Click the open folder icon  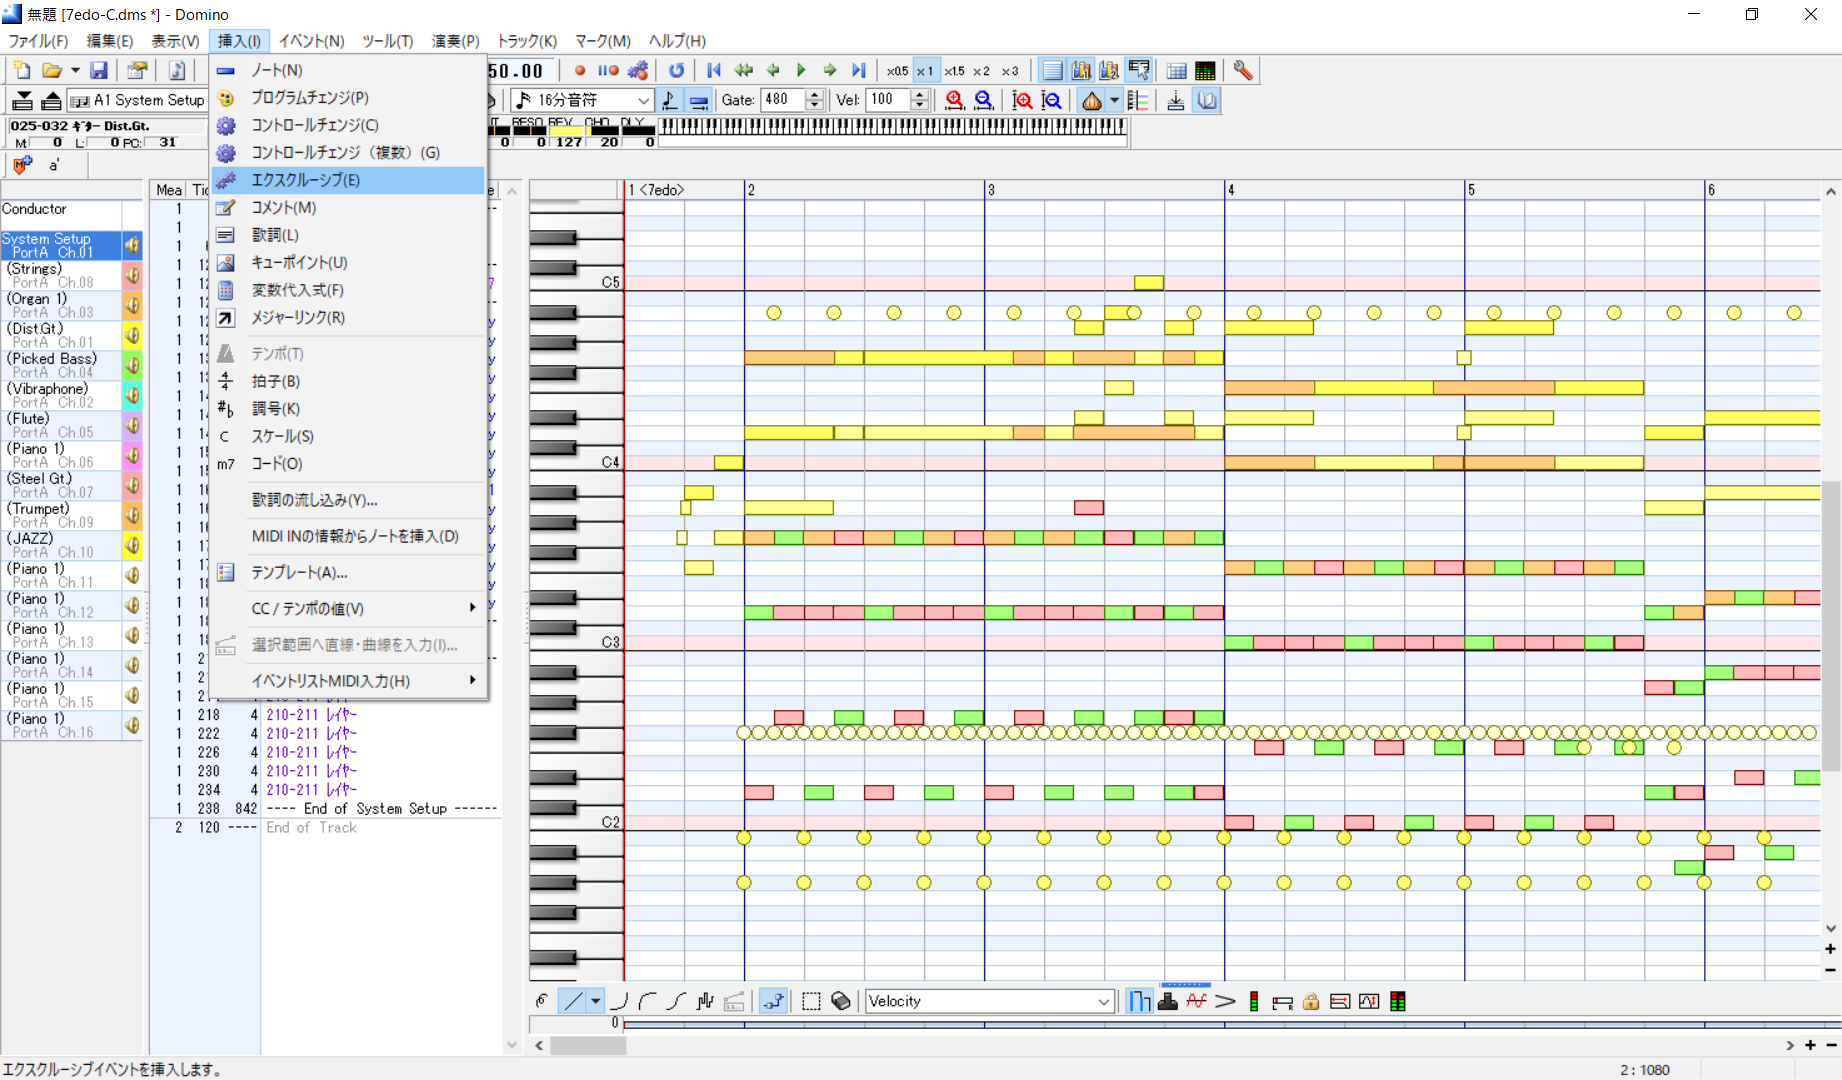(x=51, y=70)
